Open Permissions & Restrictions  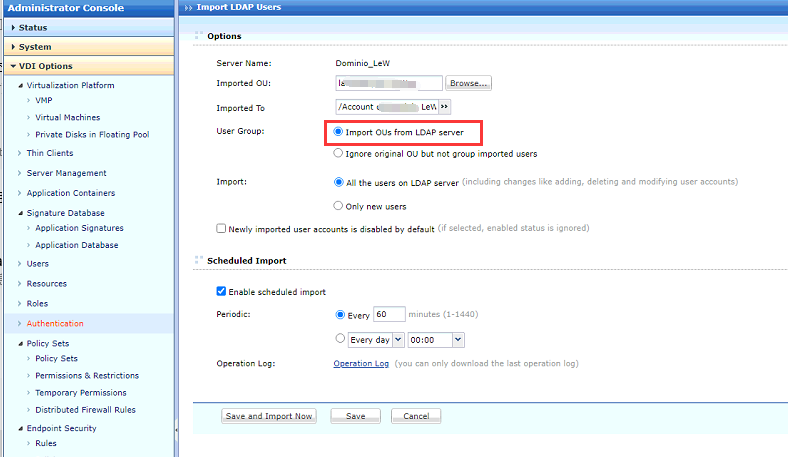(x=87, y=376)
